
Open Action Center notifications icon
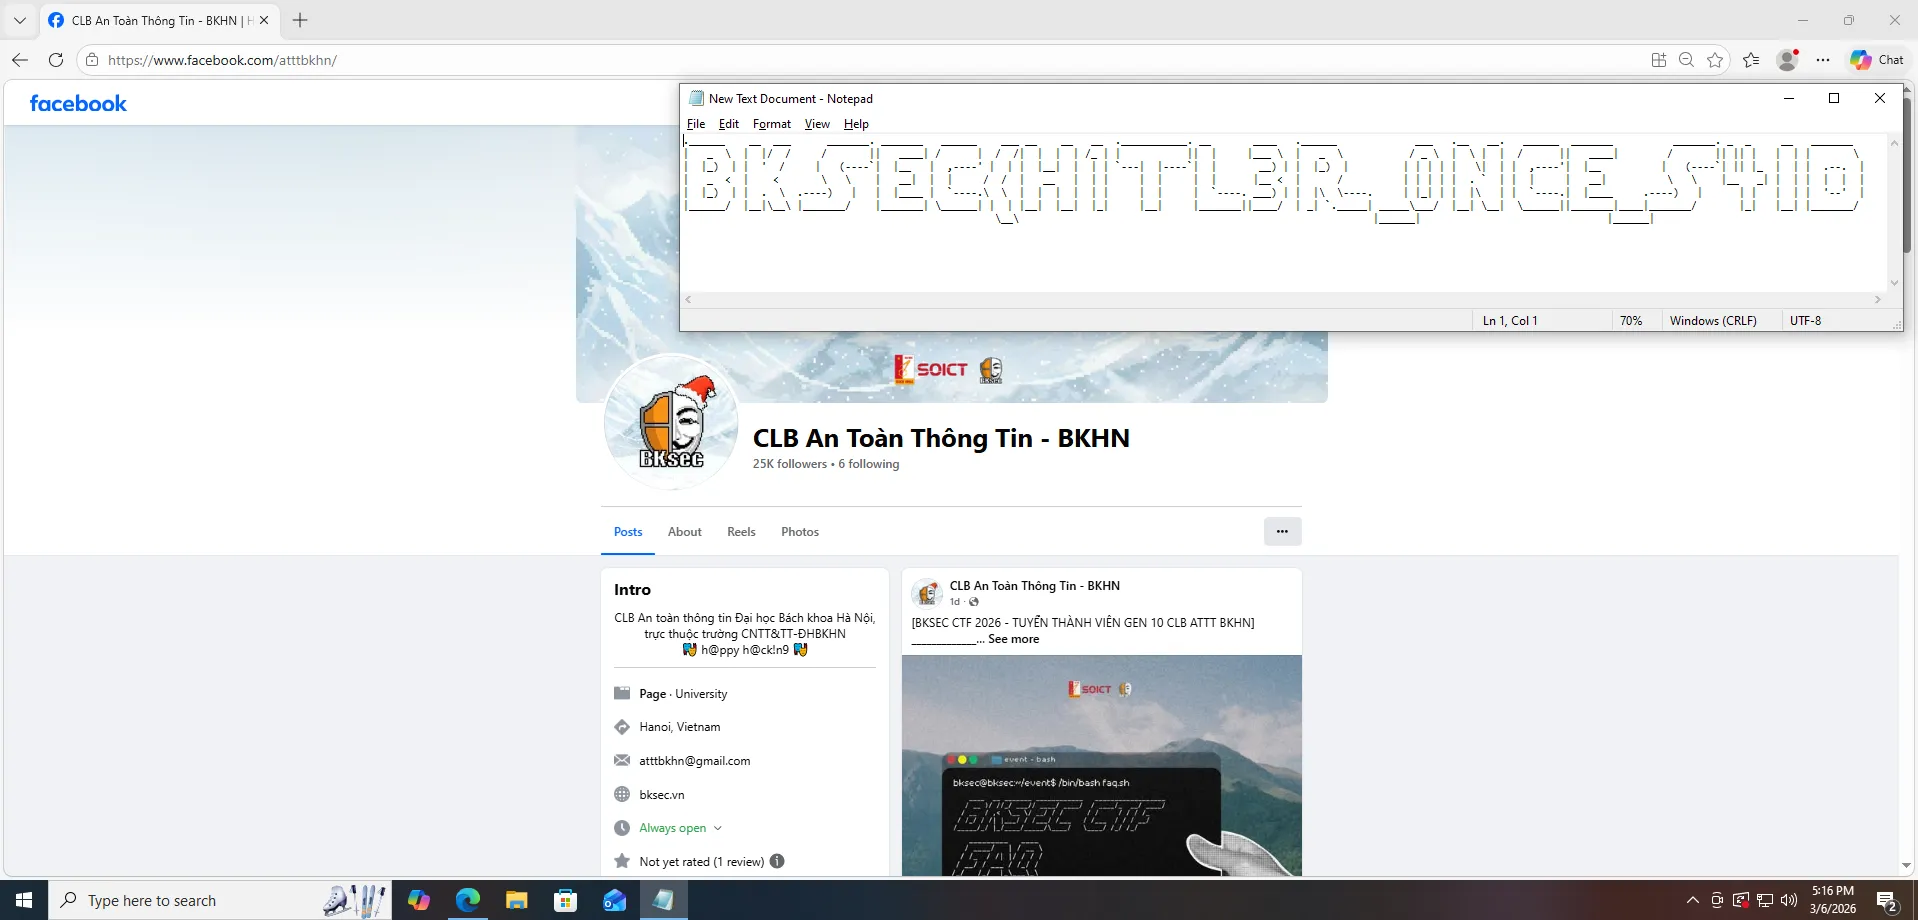tap(1886, 900)
